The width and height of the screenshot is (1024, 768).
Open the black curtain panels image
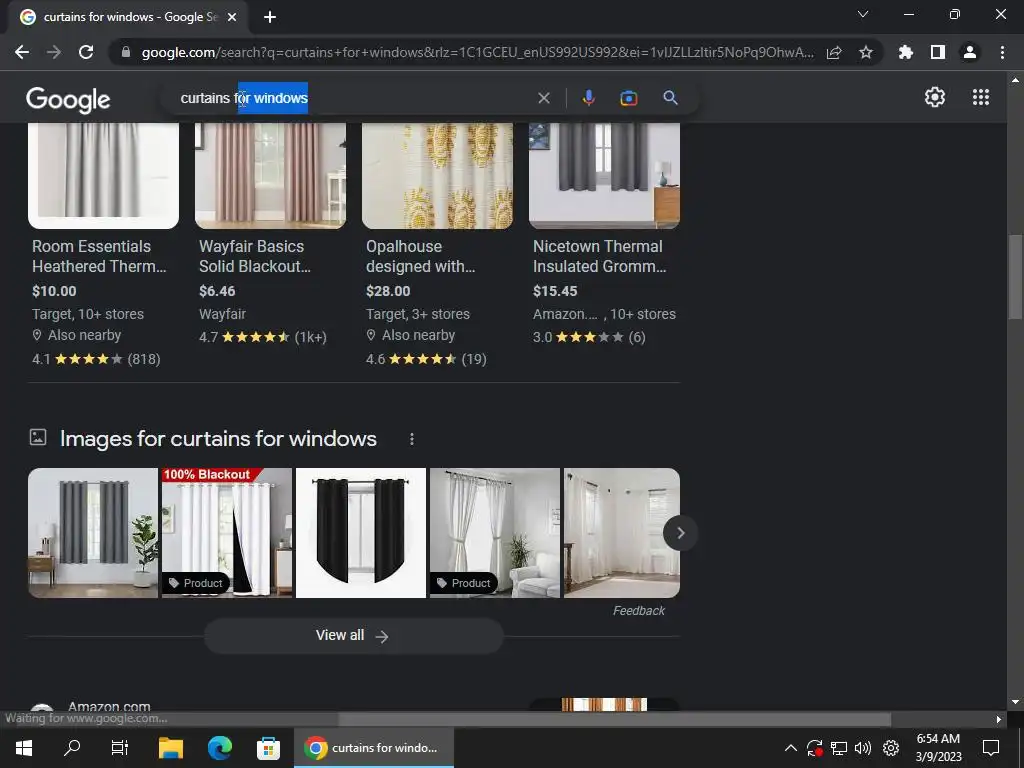click(360, 533)
